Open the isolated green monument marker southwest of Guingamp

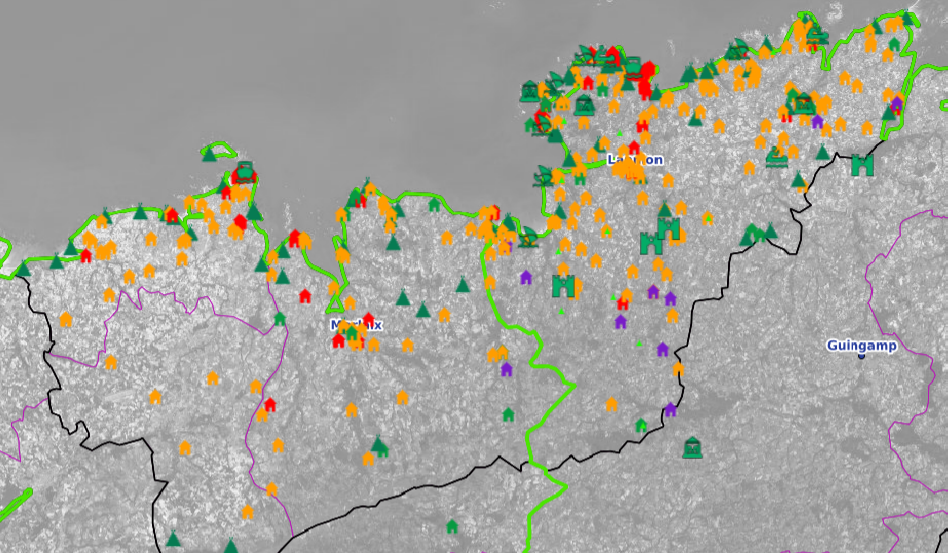click(x=691, y=447)
